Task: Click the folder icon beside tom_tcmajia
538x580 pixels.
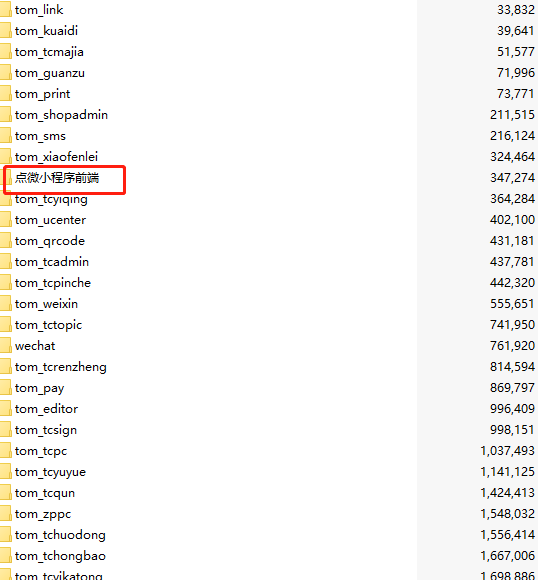Action: pos(6,52)
